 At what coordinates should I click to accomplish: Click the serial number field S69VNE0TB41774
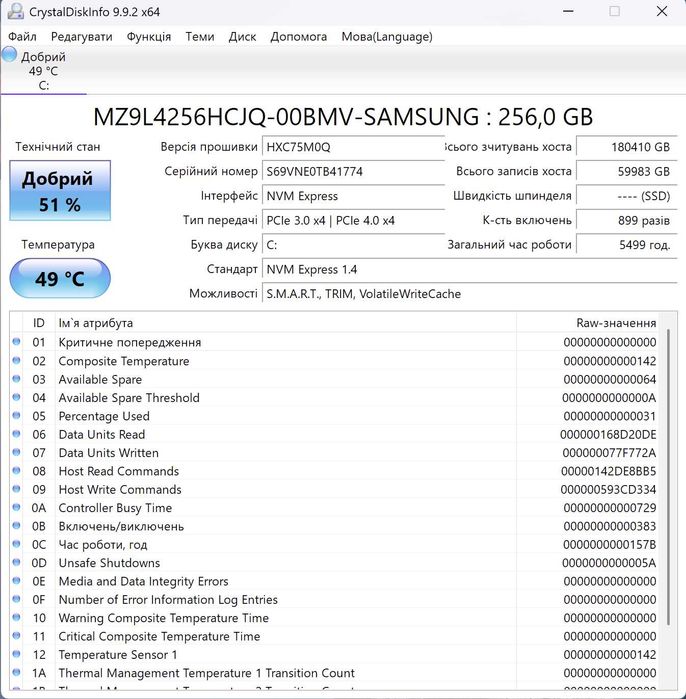coord(353,172)
